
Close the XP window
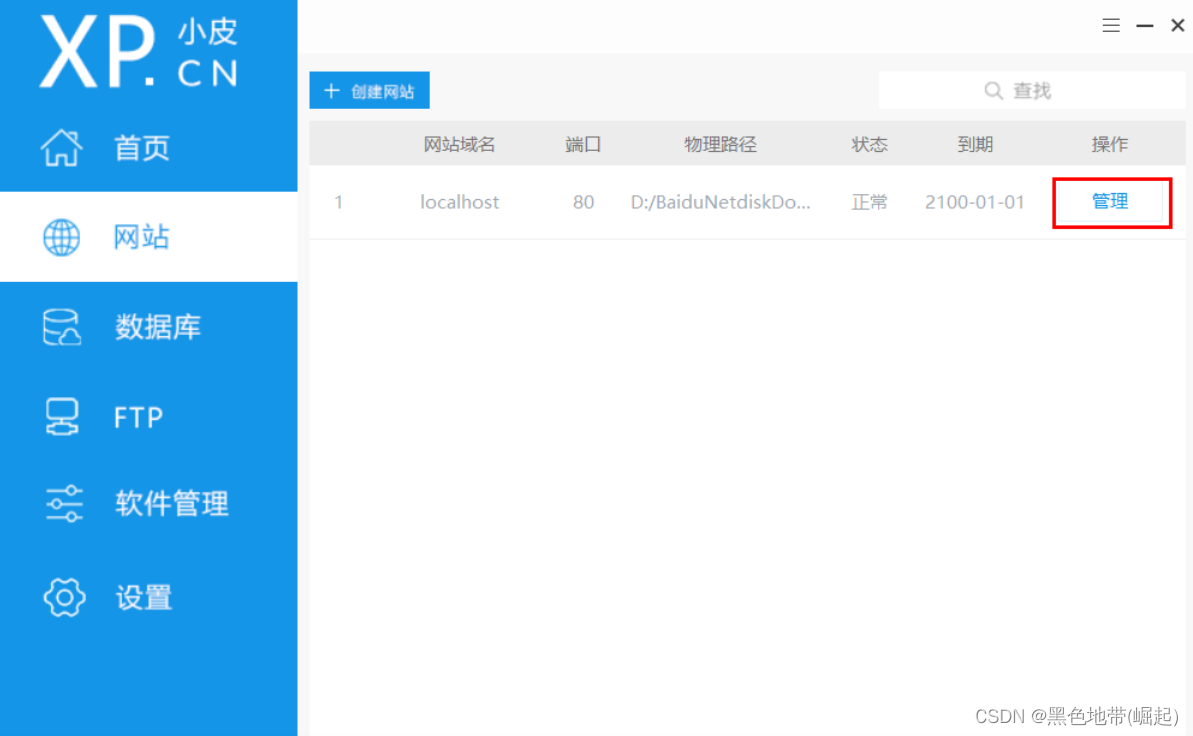point(1177,26)
